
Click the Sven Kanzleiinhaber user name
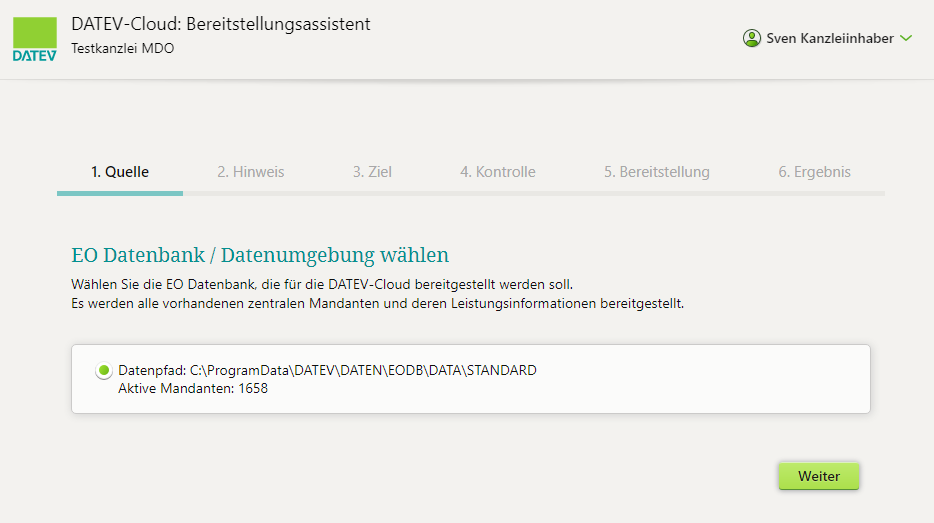[830, 38]
